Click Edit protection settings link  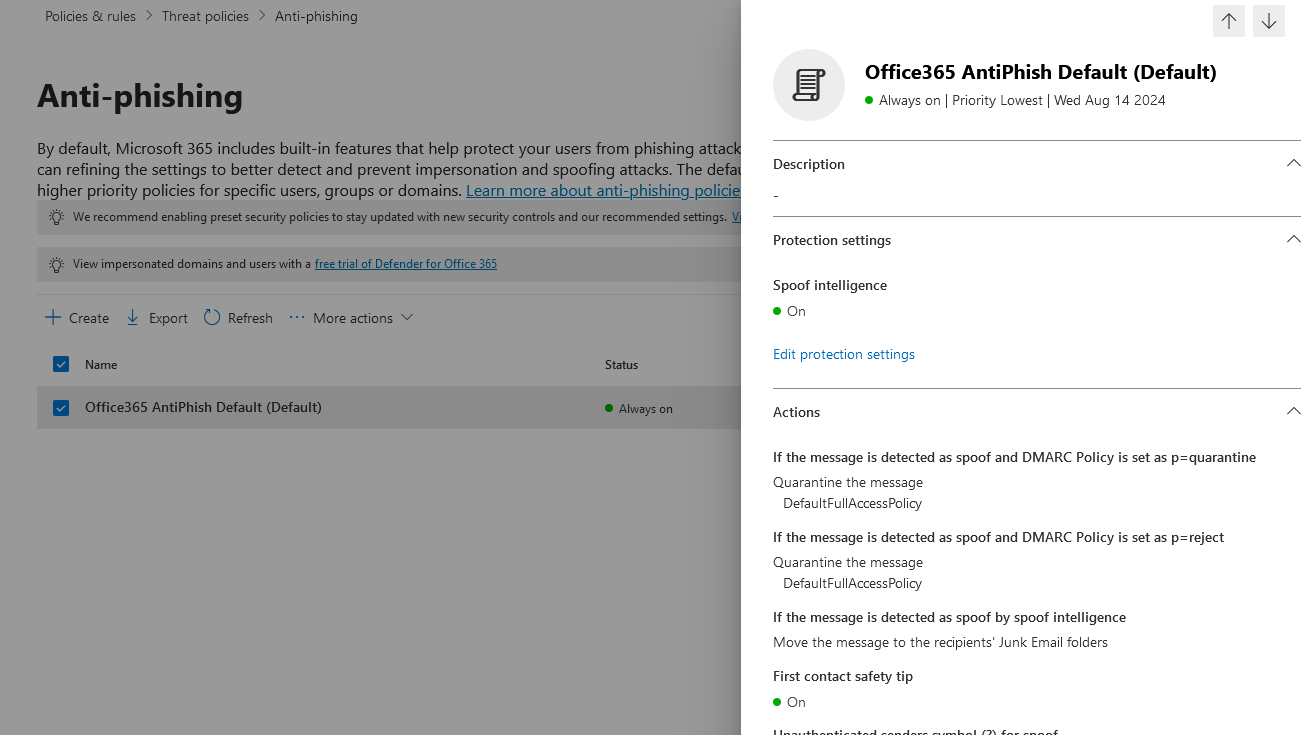[x=843, y=354]
